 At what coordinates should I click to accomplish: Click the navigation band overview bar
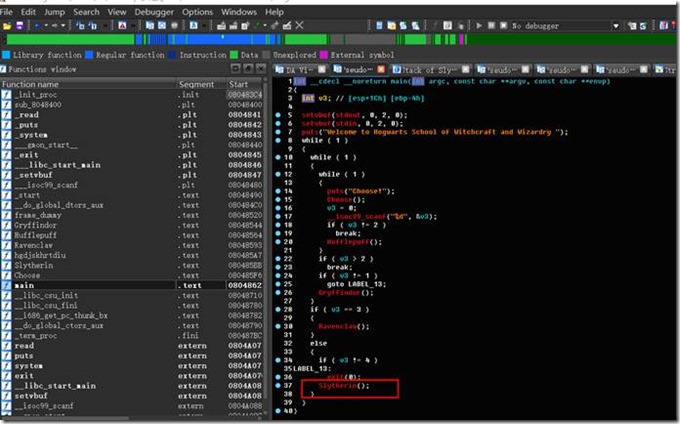click(340, 40)
